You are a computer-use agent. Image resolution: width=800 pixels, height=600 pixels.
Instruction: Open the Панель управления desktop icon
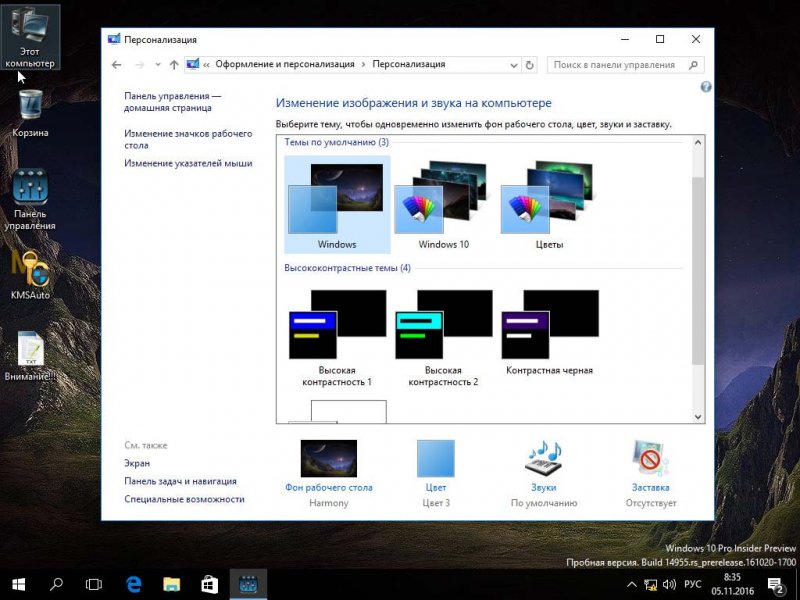tap(30, 200)
